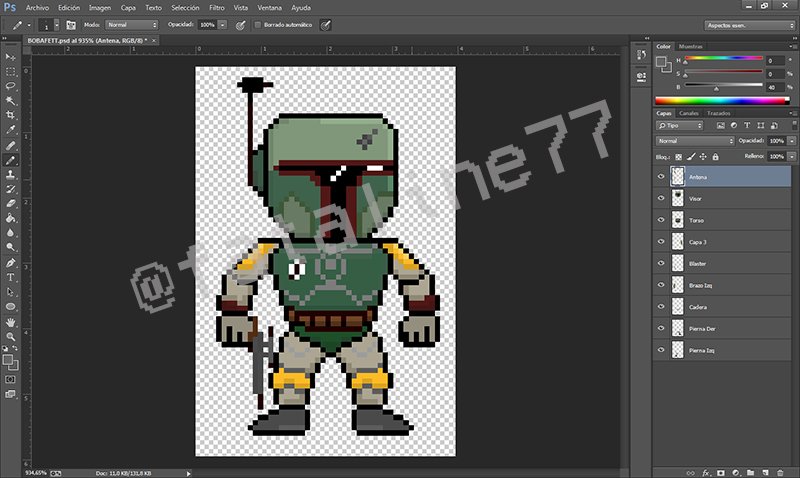The height and width of the screenshot is (478, 800).
Task: Open layers panel Opacidad arrow
Action: tap(792, 141)
